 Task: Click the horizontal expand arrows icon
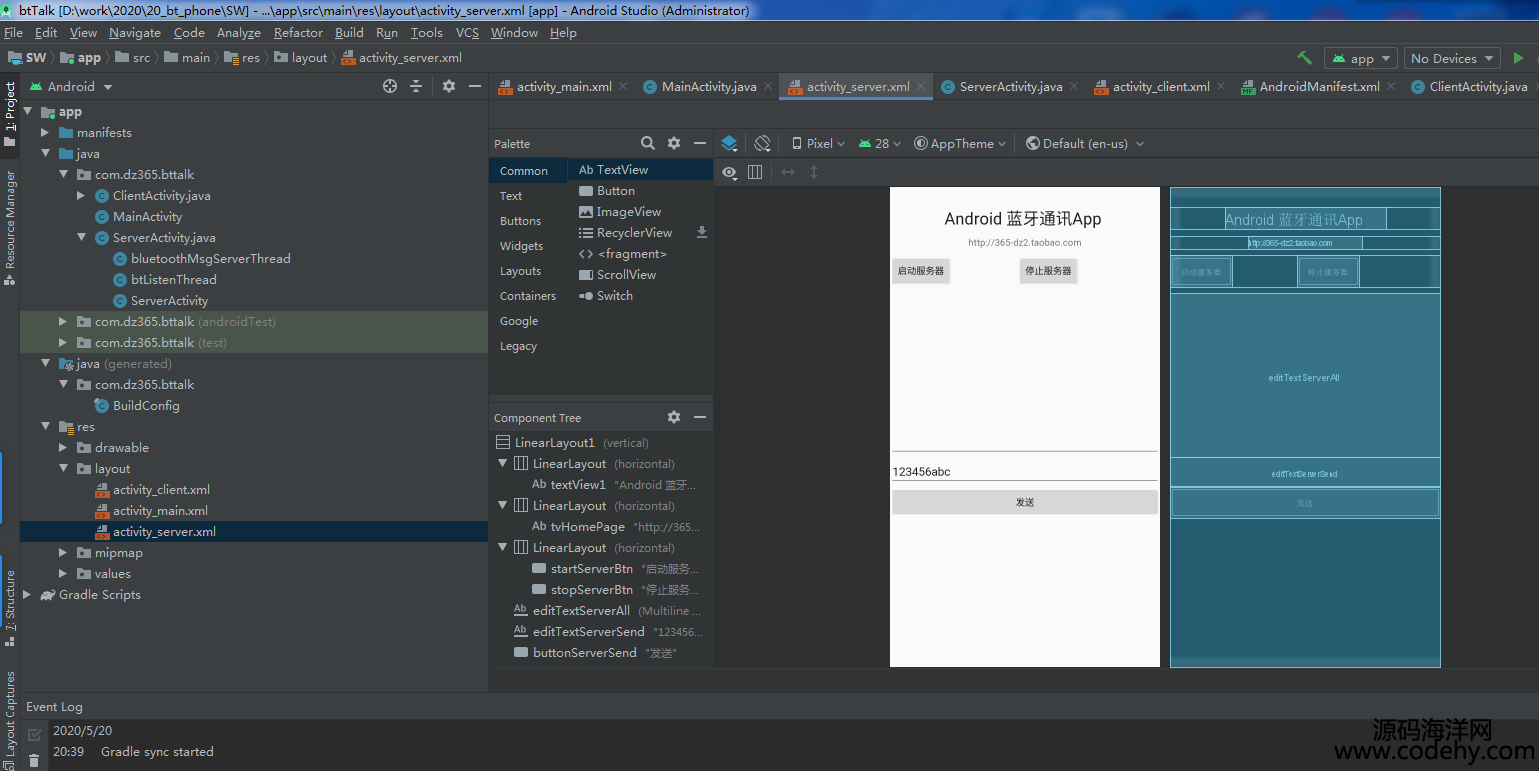pos(788,172)
